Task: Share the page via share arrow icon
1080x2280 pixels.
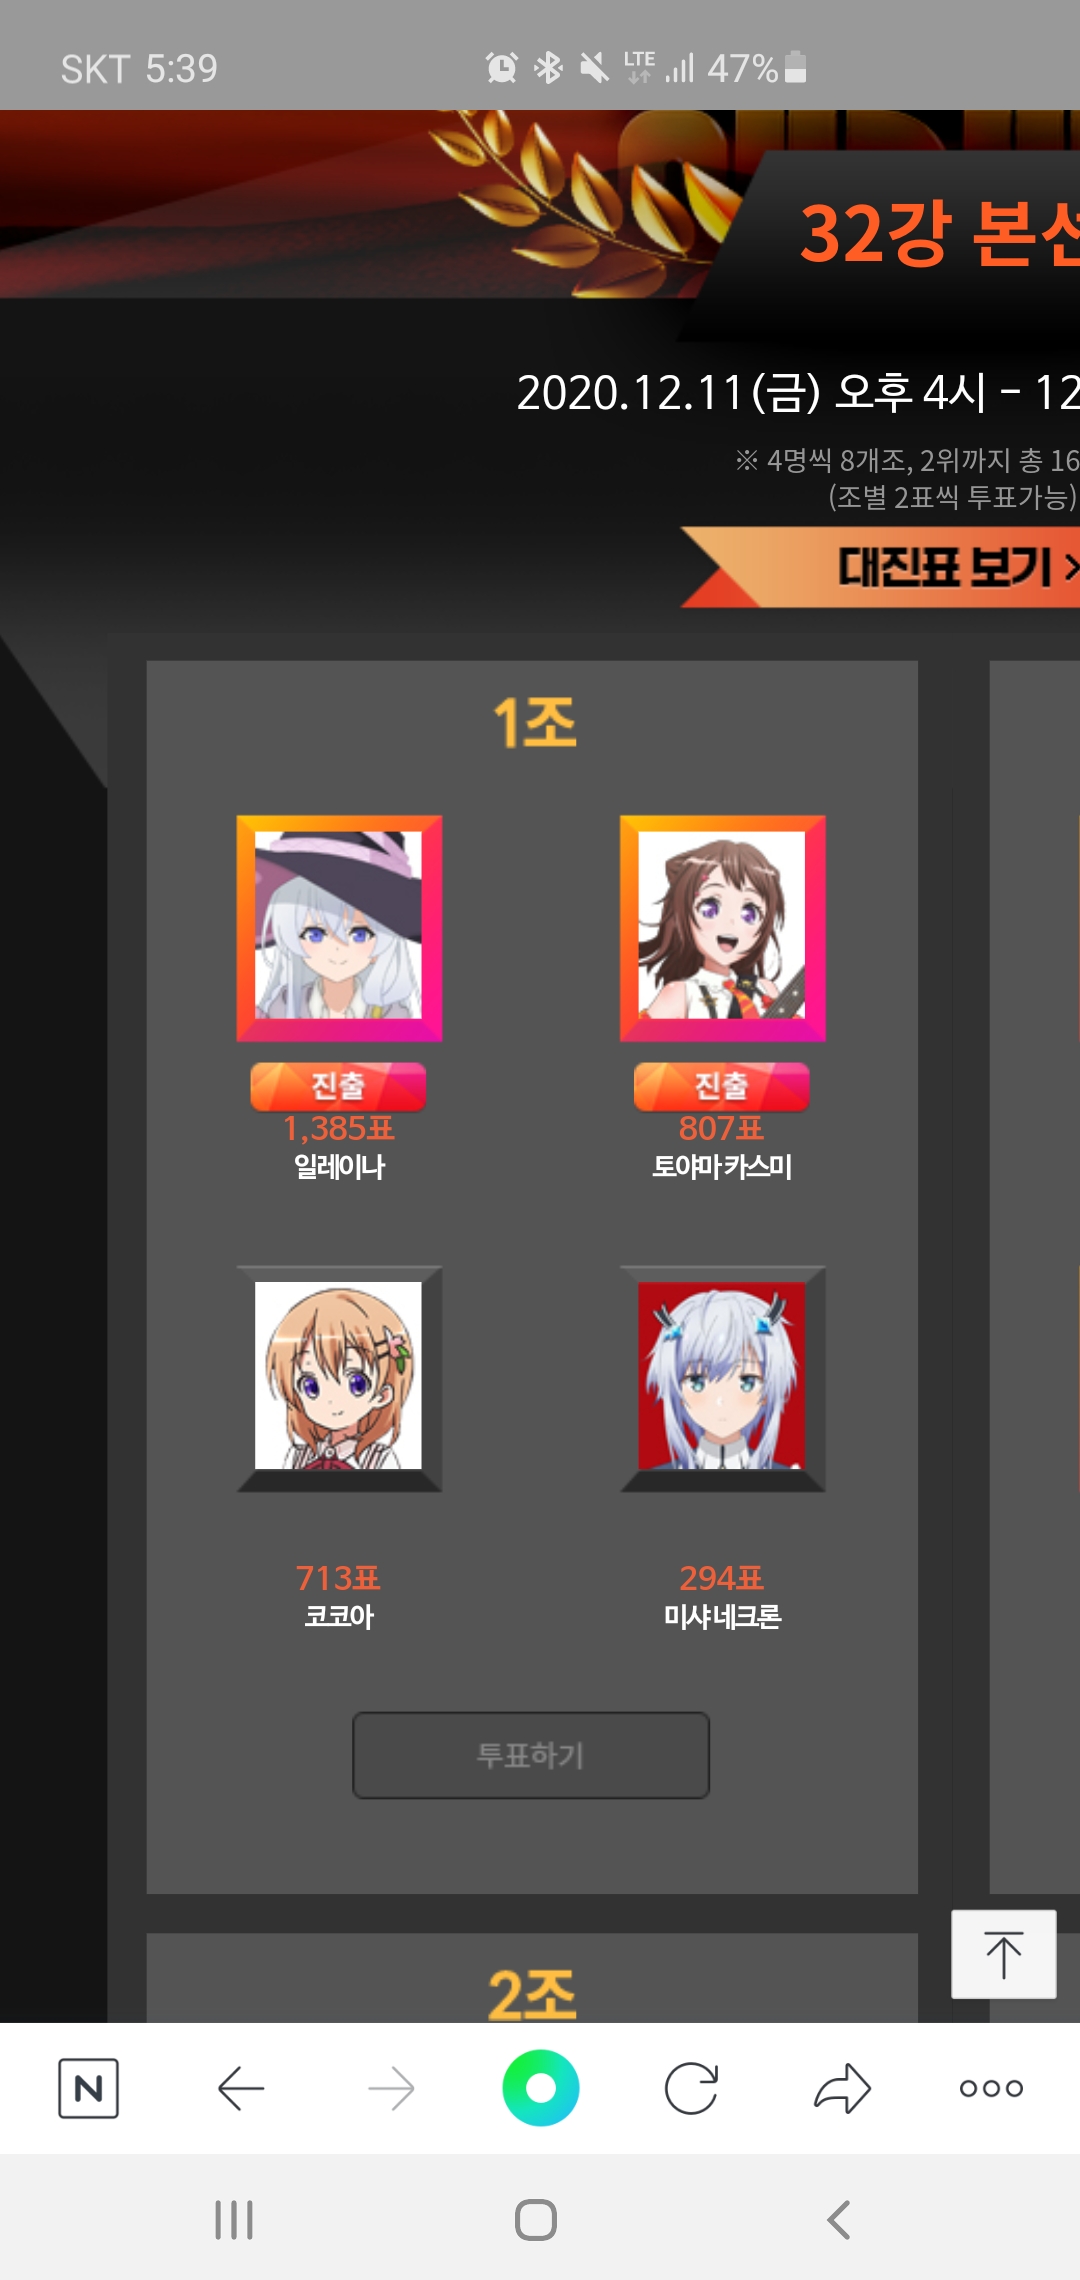Action: click(842, 2088)
